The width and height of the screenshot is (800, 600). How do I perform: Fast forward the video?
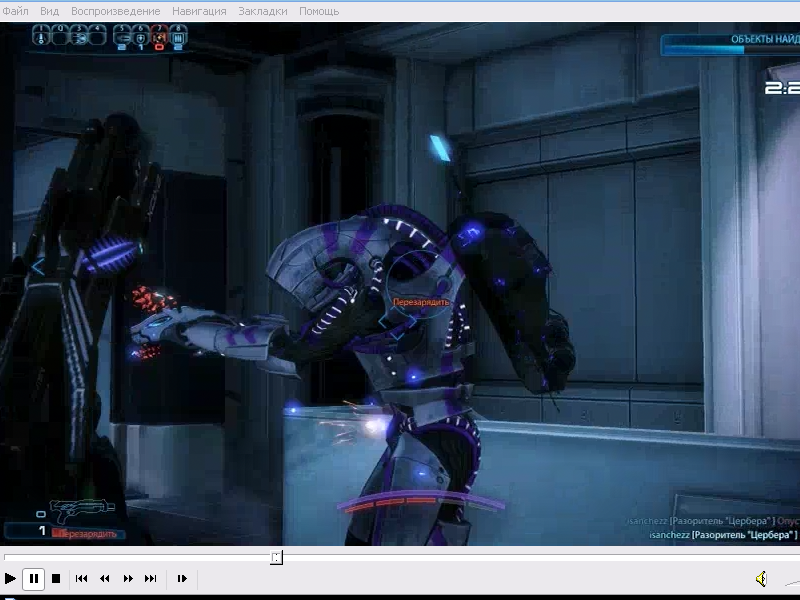tap(128, 579)
